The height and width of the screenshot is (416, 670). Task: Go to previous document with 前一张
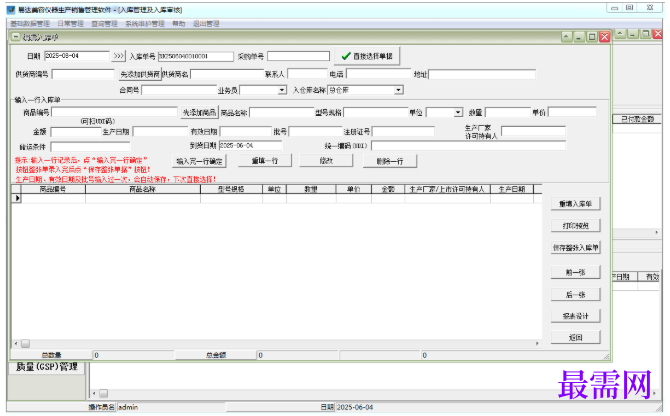click(x=576, y=272)
